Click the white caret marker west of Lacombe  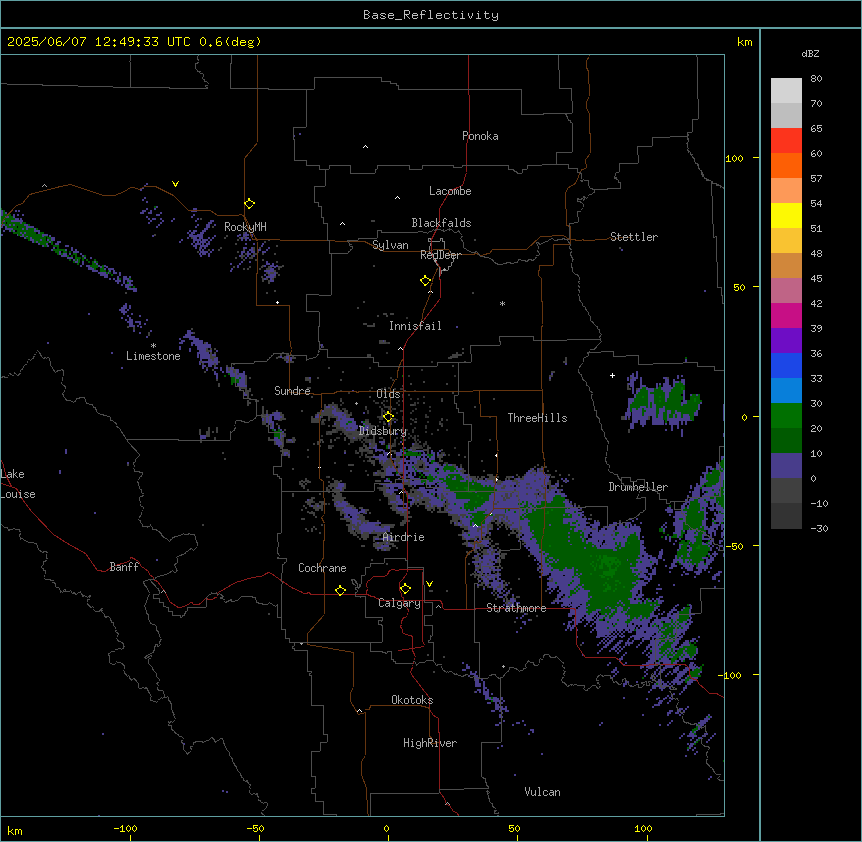pyautogui.click(x=397, y=198)
